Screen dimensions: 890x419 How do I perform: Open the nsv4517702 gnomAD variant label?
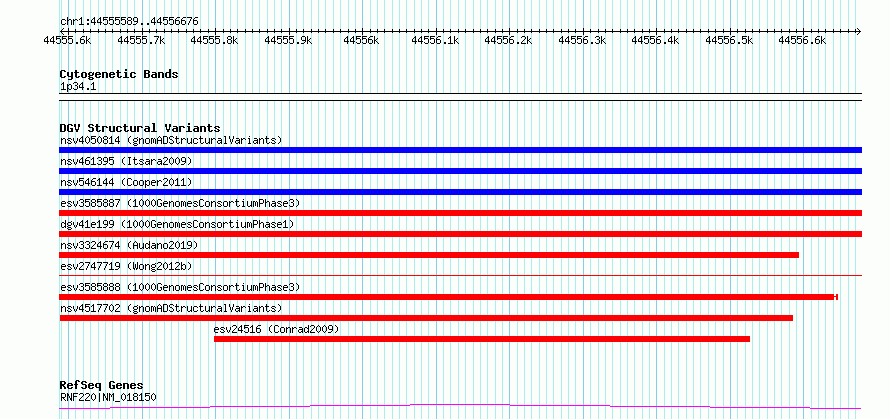(171, 308)
